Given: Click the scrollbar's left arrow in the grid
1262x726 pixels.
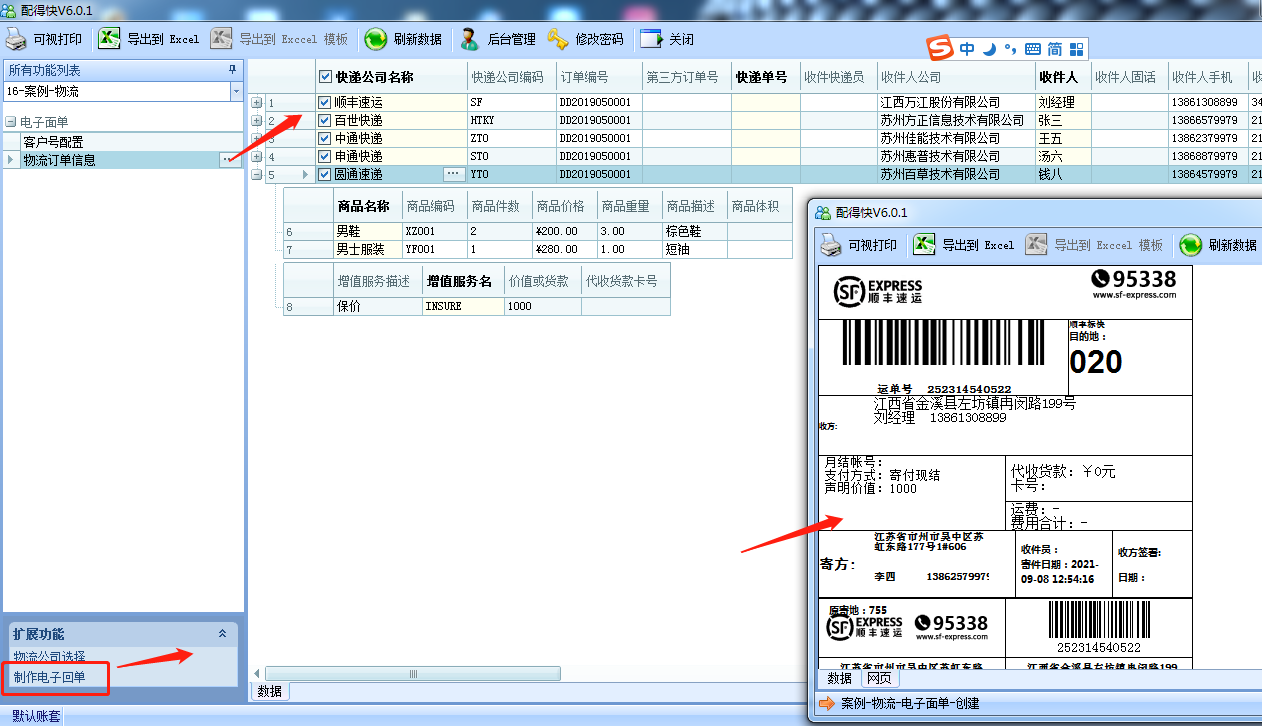Looking at the screenshot, I should (x=256, y=673).
